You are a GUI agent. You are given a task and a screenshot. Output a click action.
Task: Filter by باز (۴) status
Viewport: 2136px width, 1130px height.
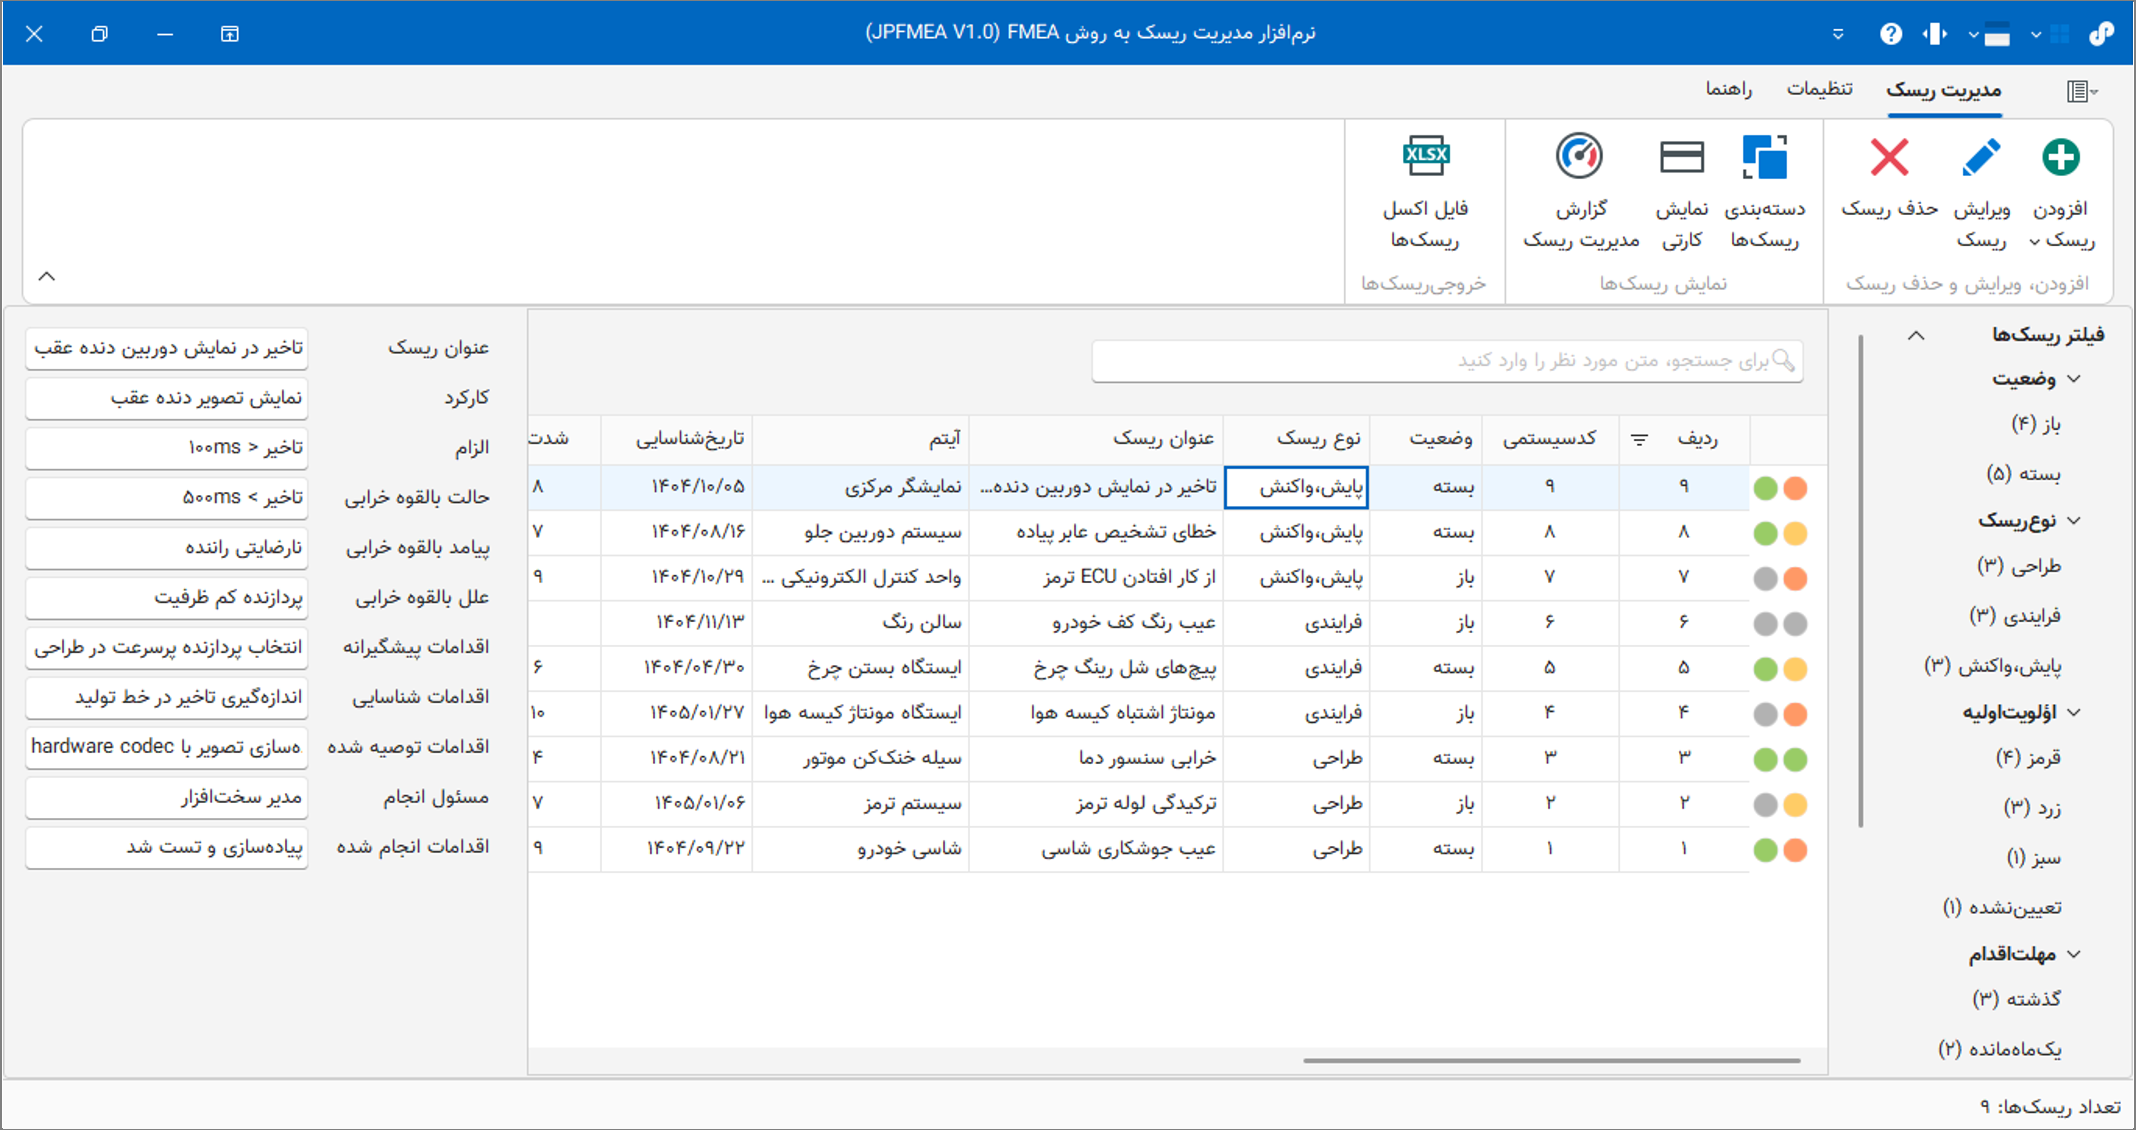(x=2036, y=424)
